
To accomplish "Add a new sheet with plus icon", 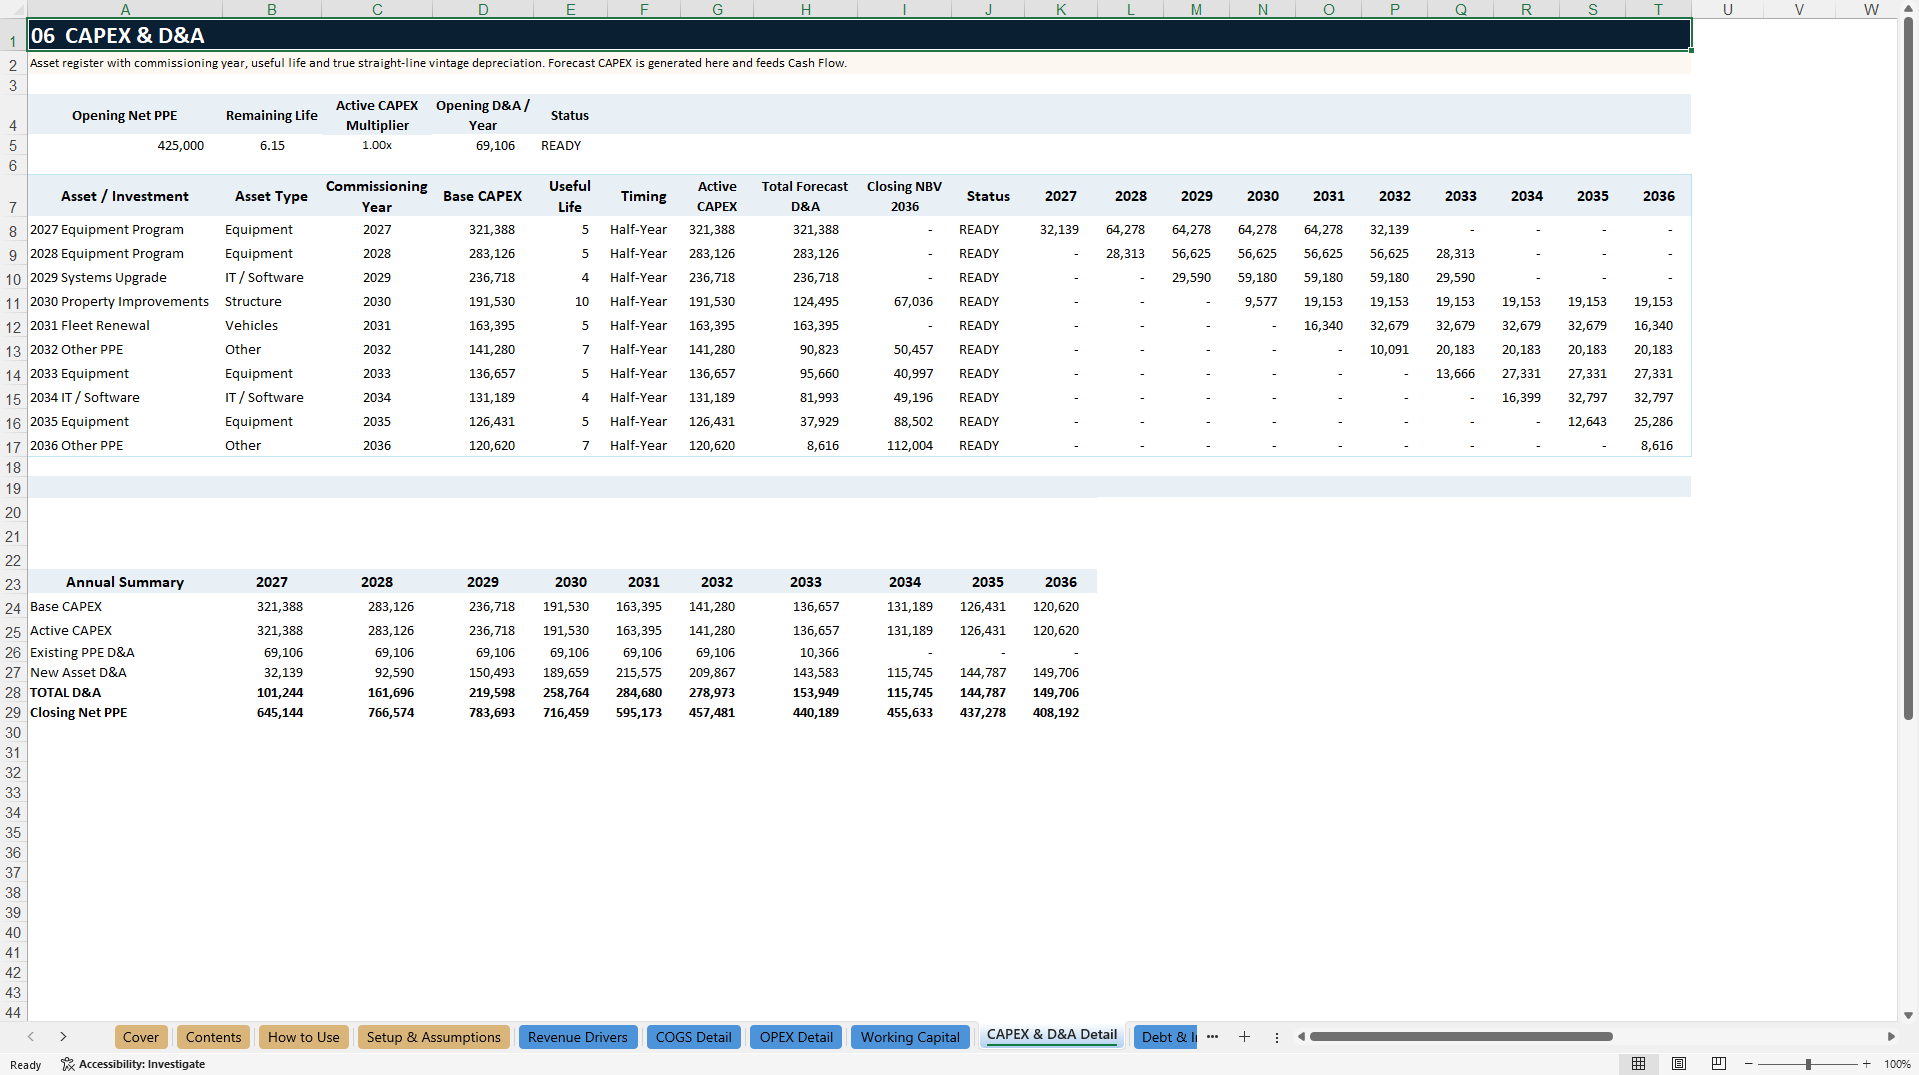I will point(1244,1037).
